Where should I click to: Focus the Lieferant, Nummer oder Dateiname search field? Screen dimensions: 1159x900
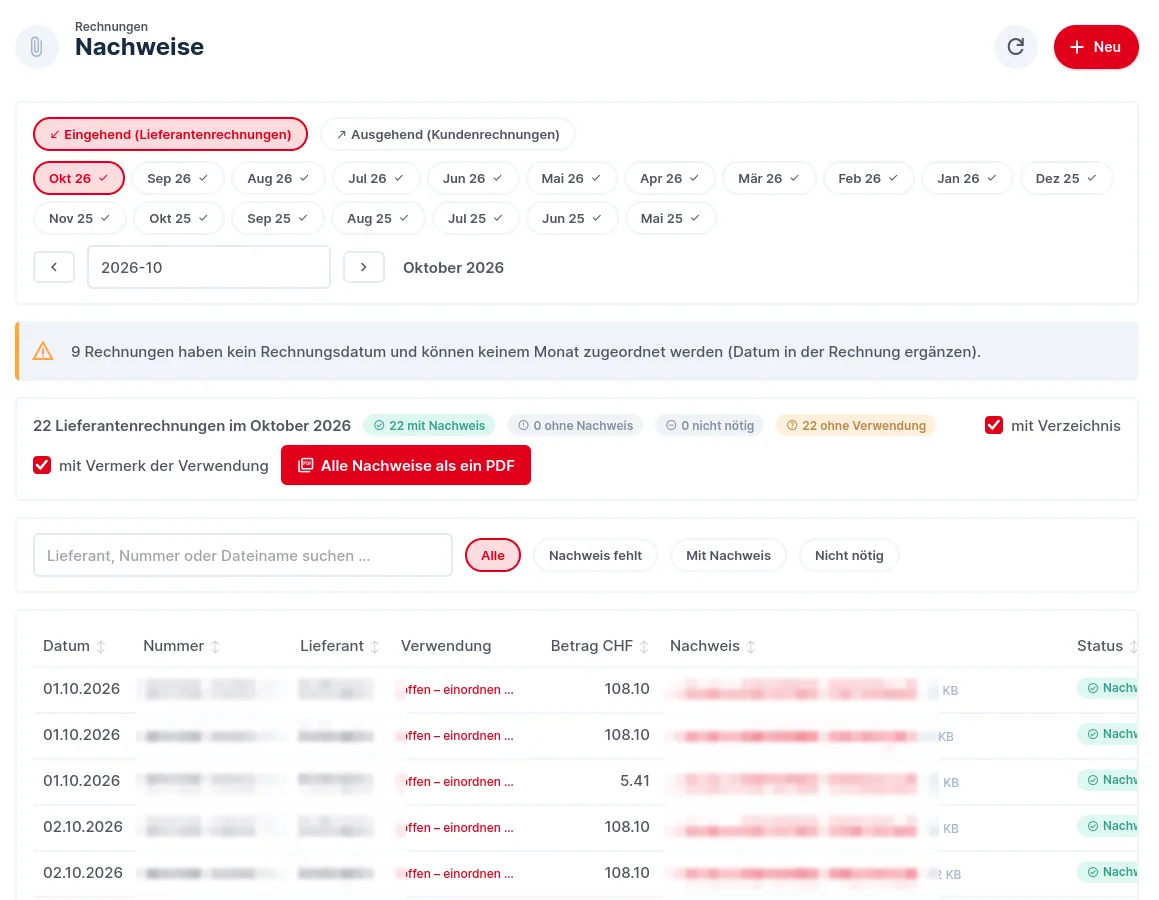click(x=242, y=556)
